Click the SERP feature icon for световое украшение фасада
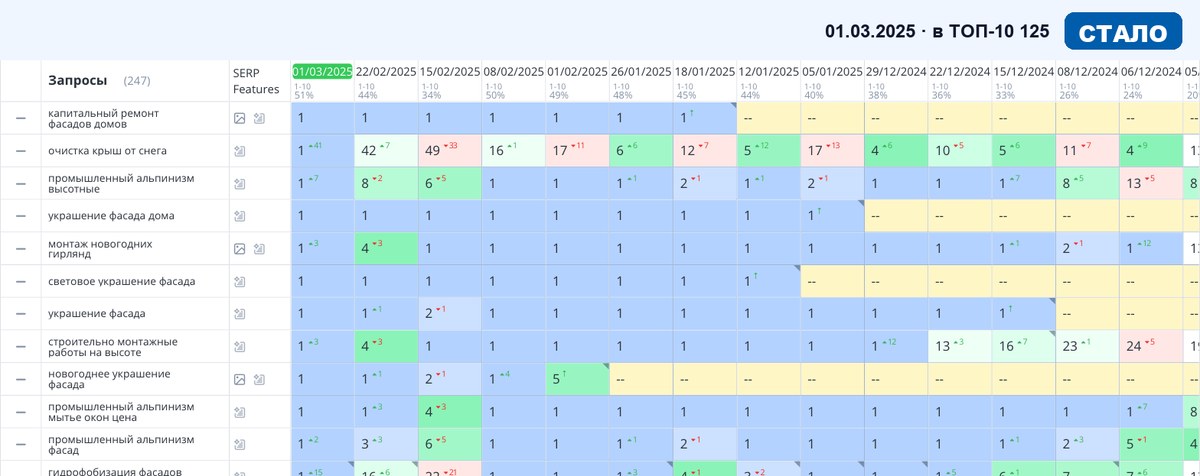1200x476 pixels. tap(239, 282)
